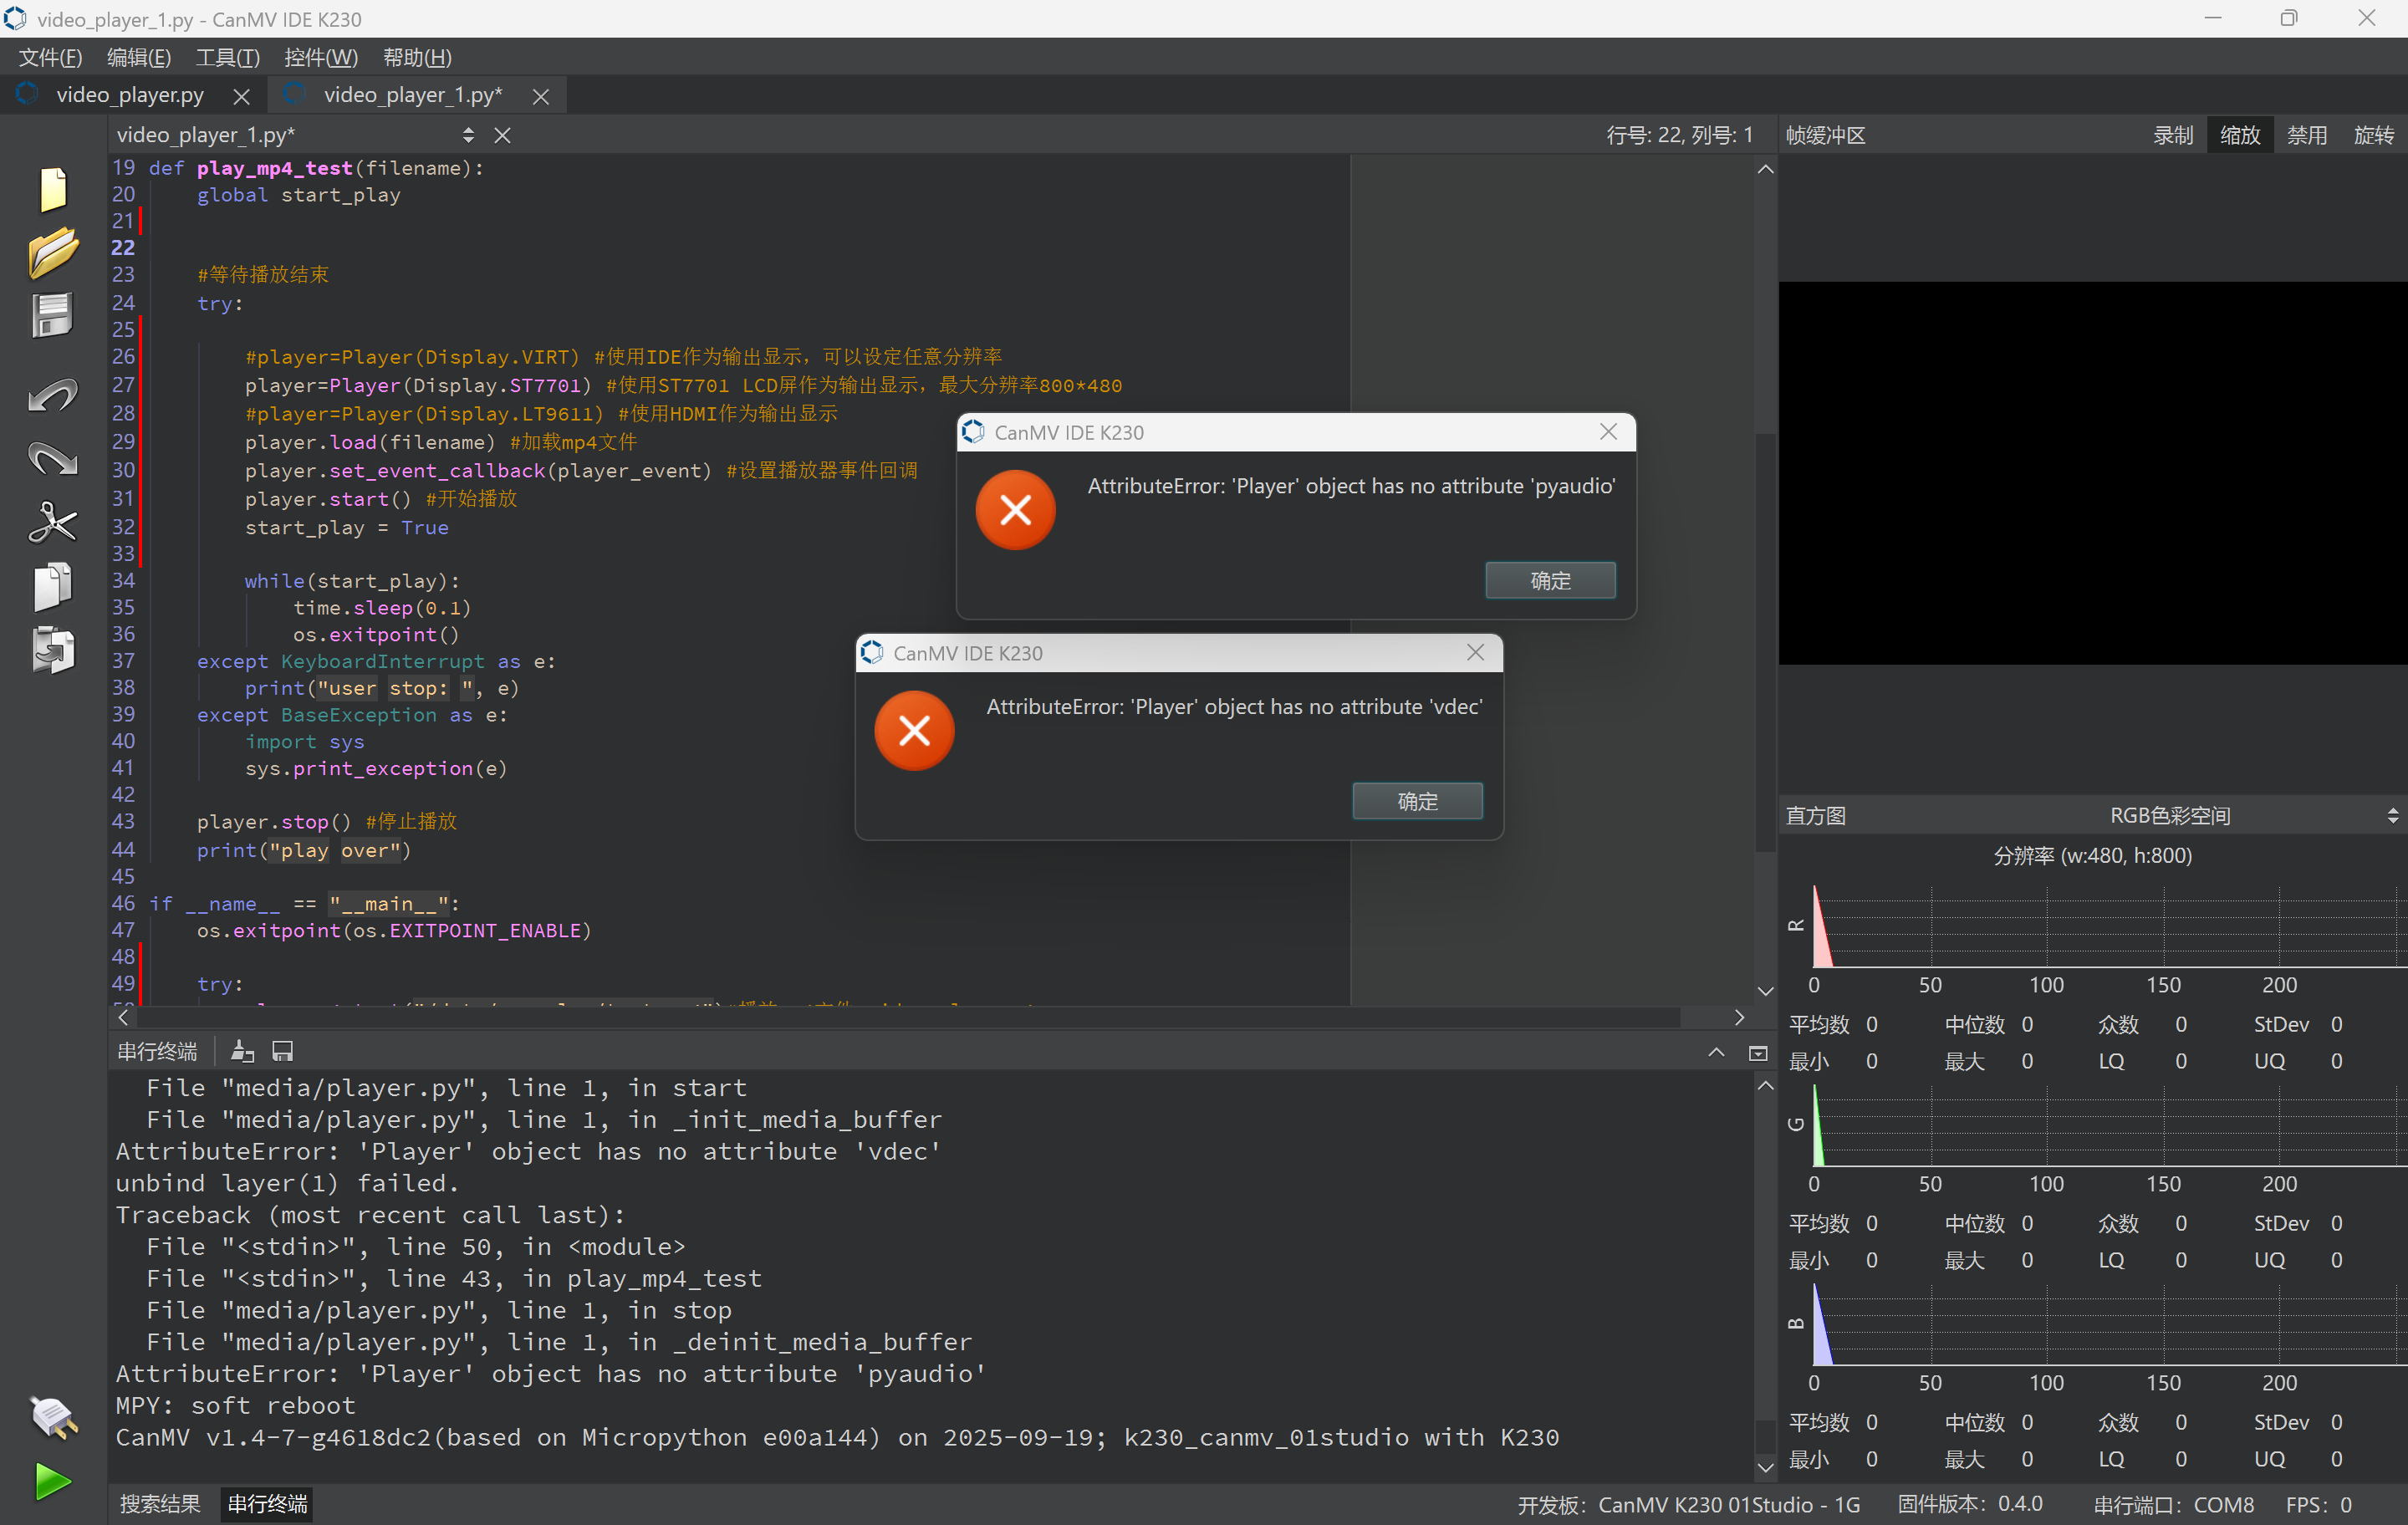The image size is (2408, 1525).
Task: Click the terminal scroll down arrow
Action: pos(1766,1467)
